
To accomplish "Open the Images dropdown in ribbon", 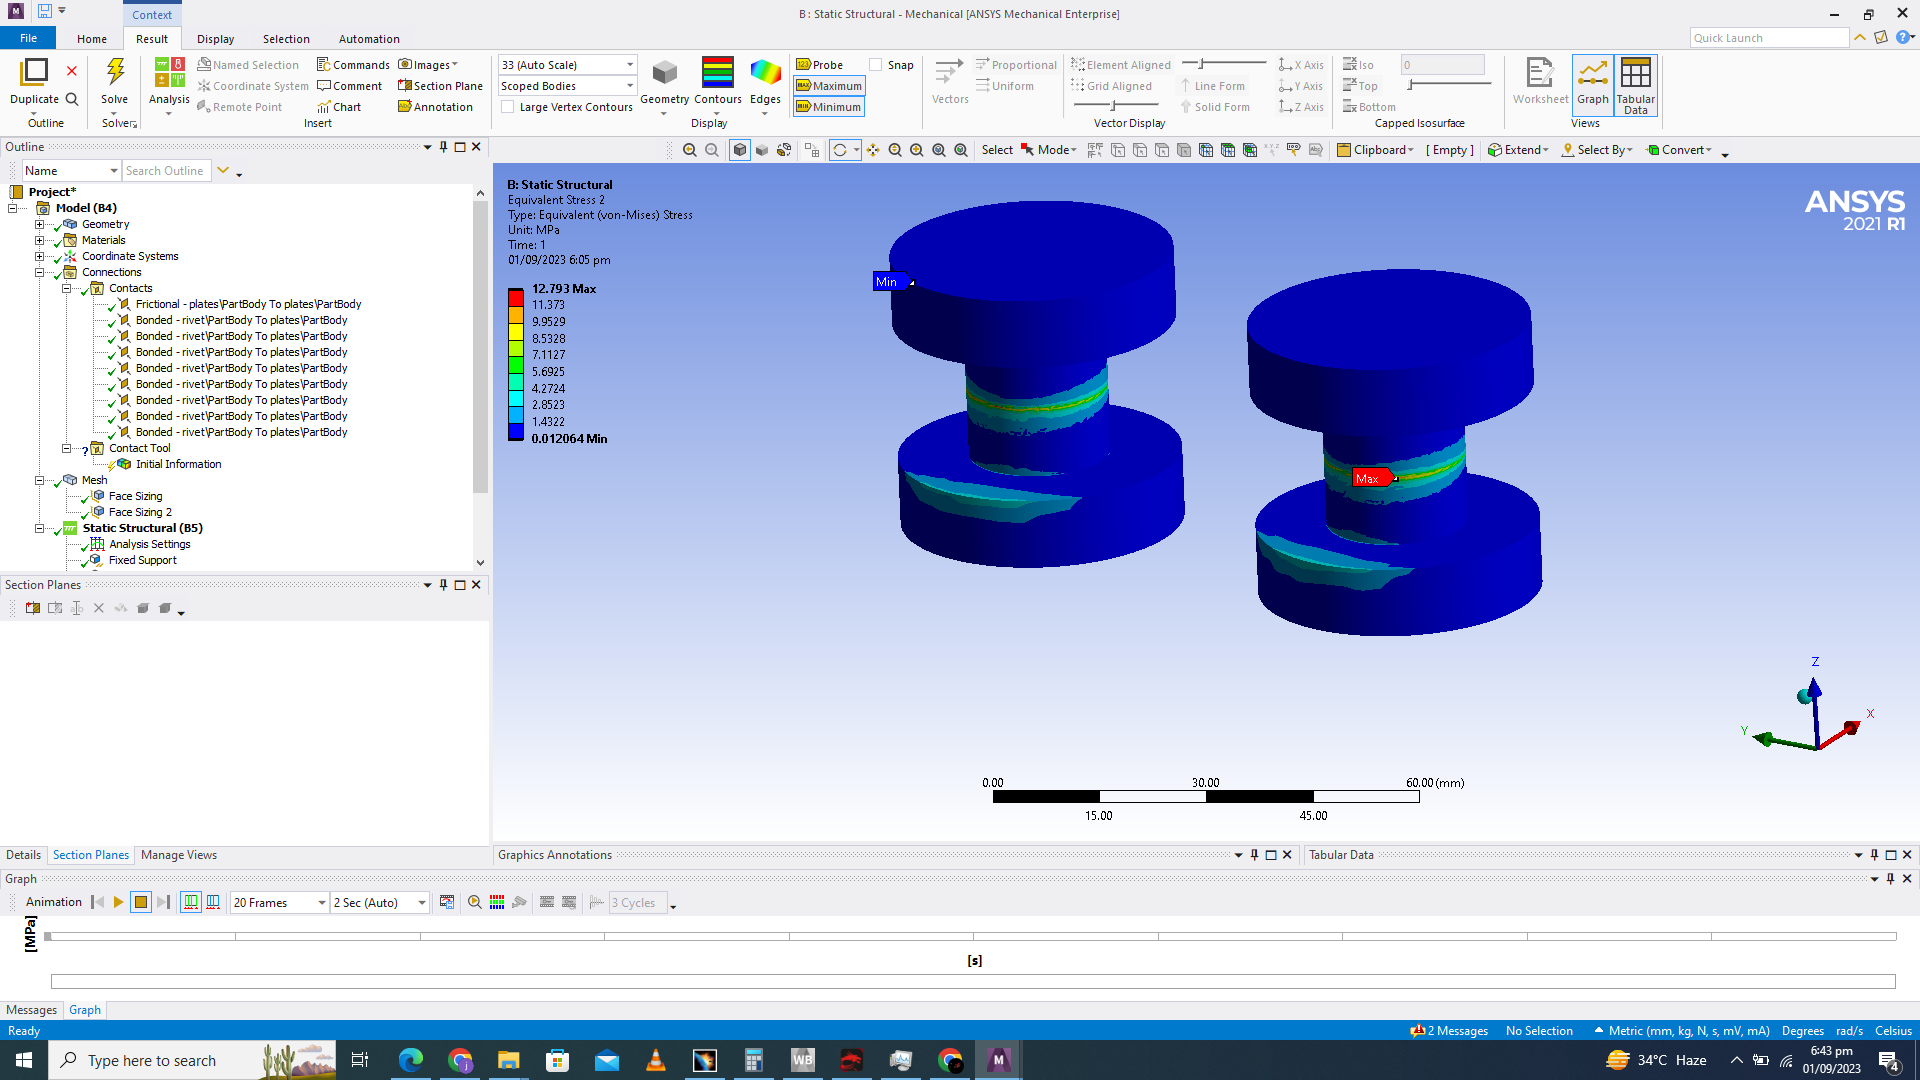I will [429, 65].
